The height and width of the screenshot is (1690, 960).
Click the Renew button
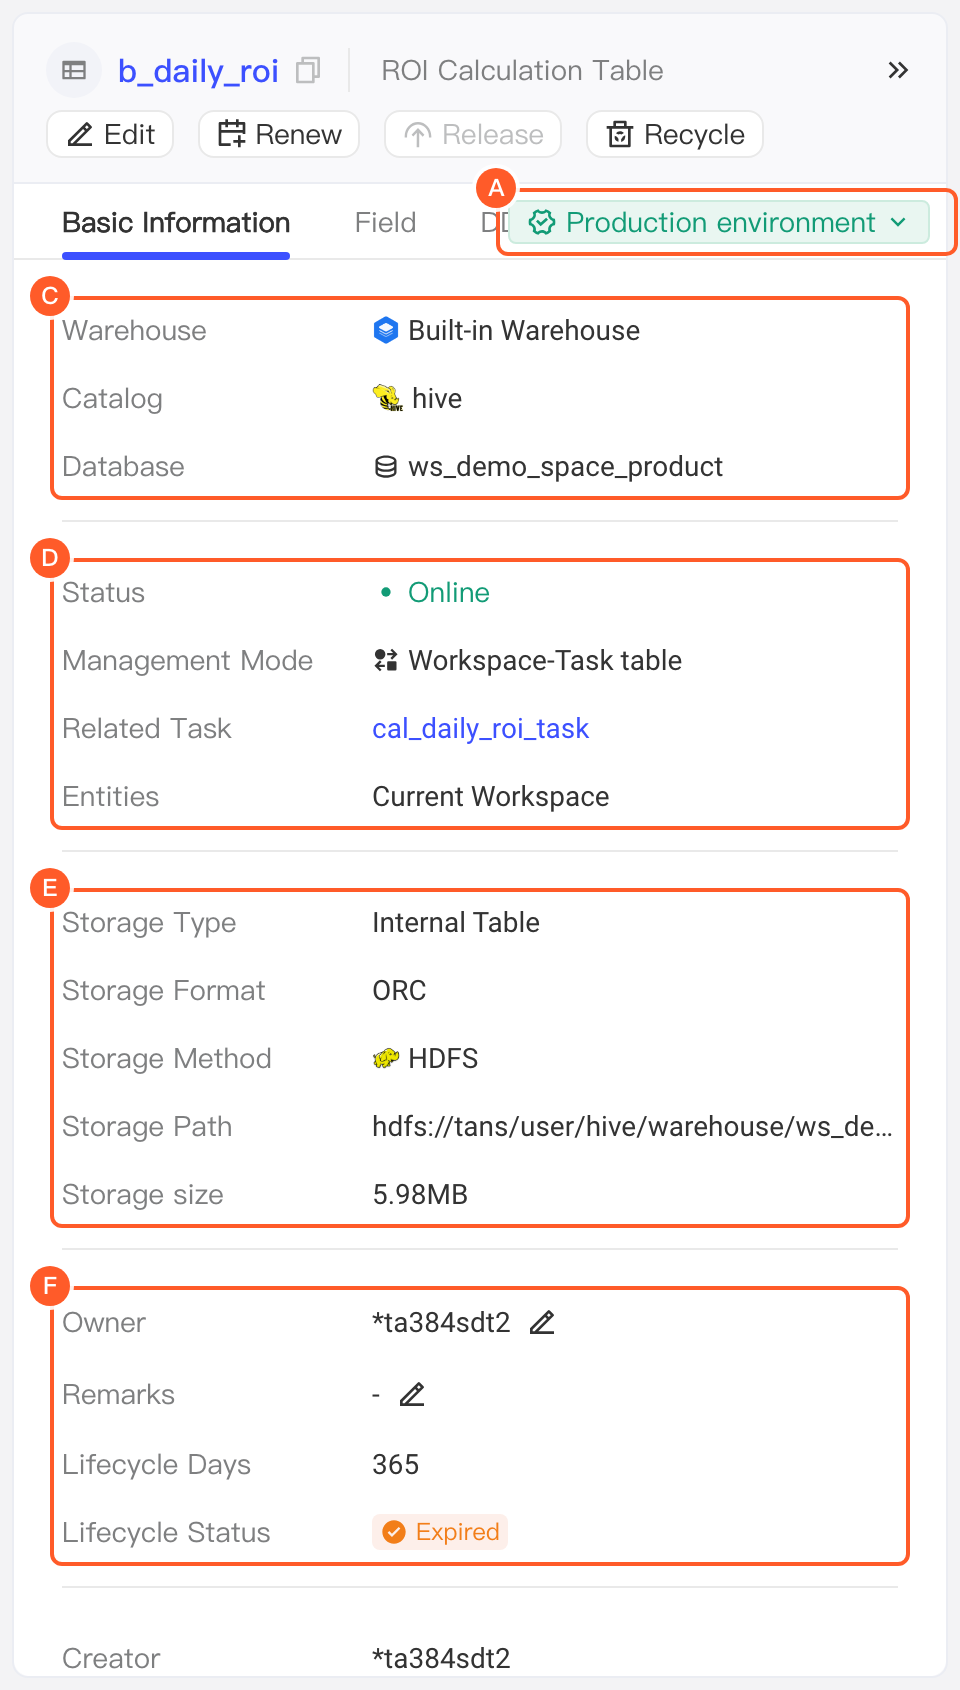pyautogui.click(x=279, y=134)
